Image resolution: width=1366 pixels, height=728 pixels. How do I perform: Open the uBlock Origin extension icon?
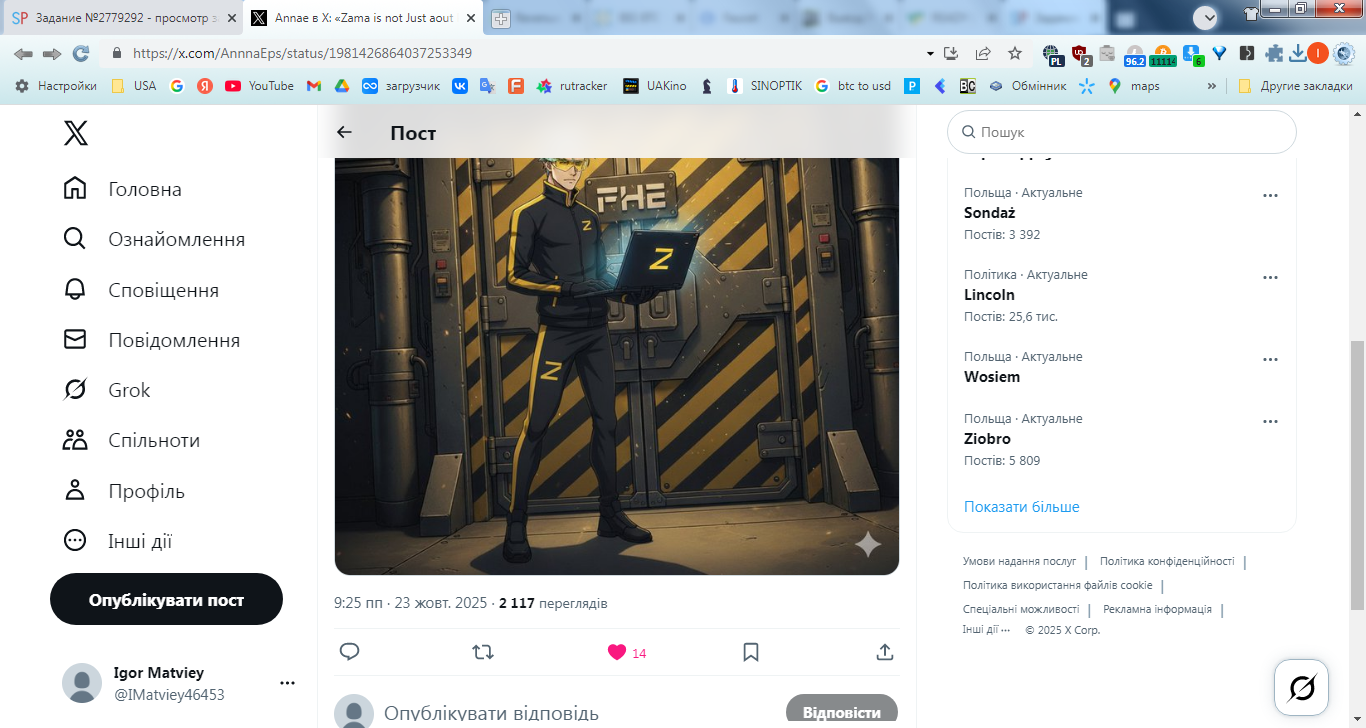pos(1080,54)
